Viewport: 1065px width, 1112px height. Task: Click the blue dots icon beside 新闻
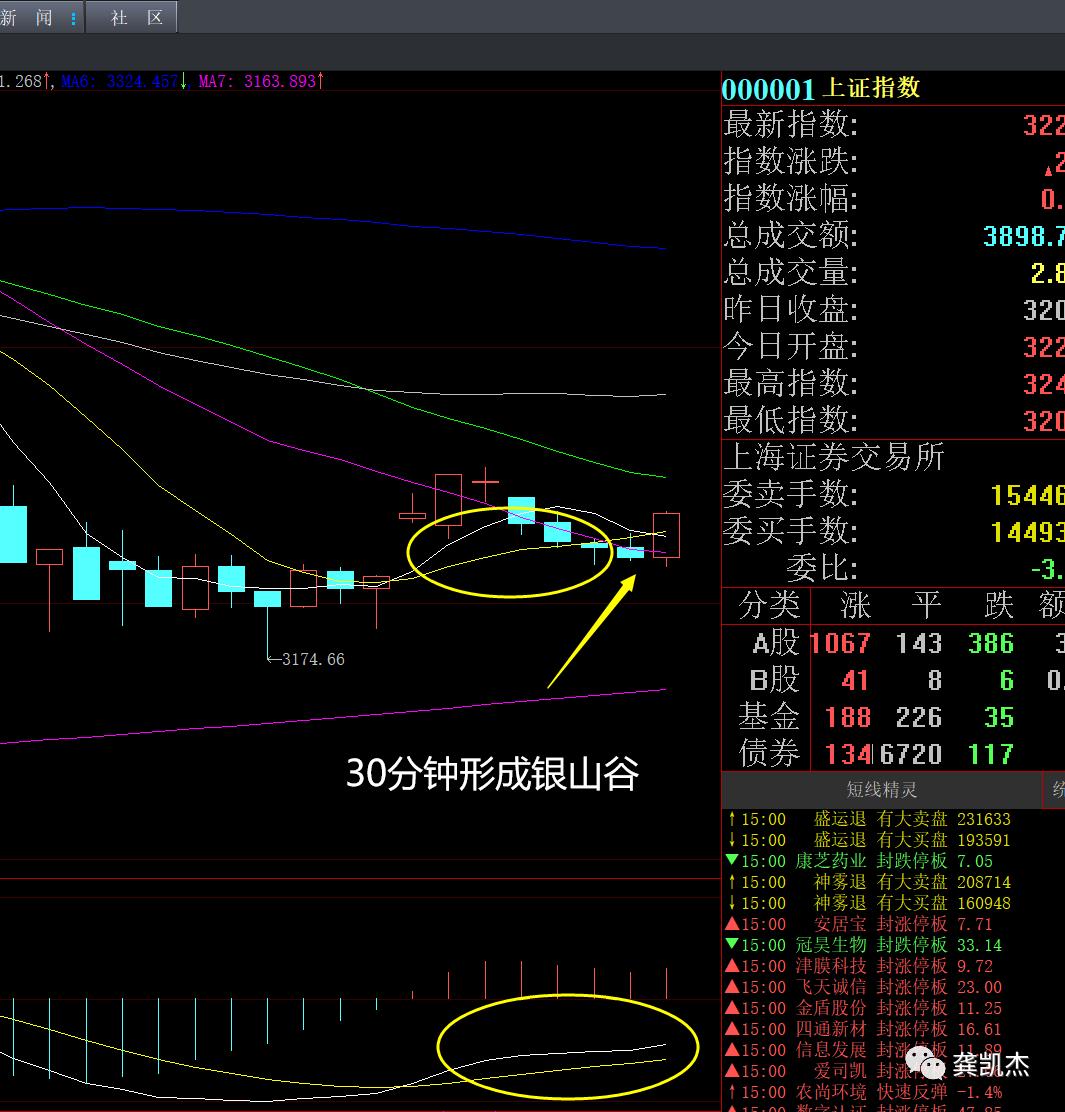point(74,18)
